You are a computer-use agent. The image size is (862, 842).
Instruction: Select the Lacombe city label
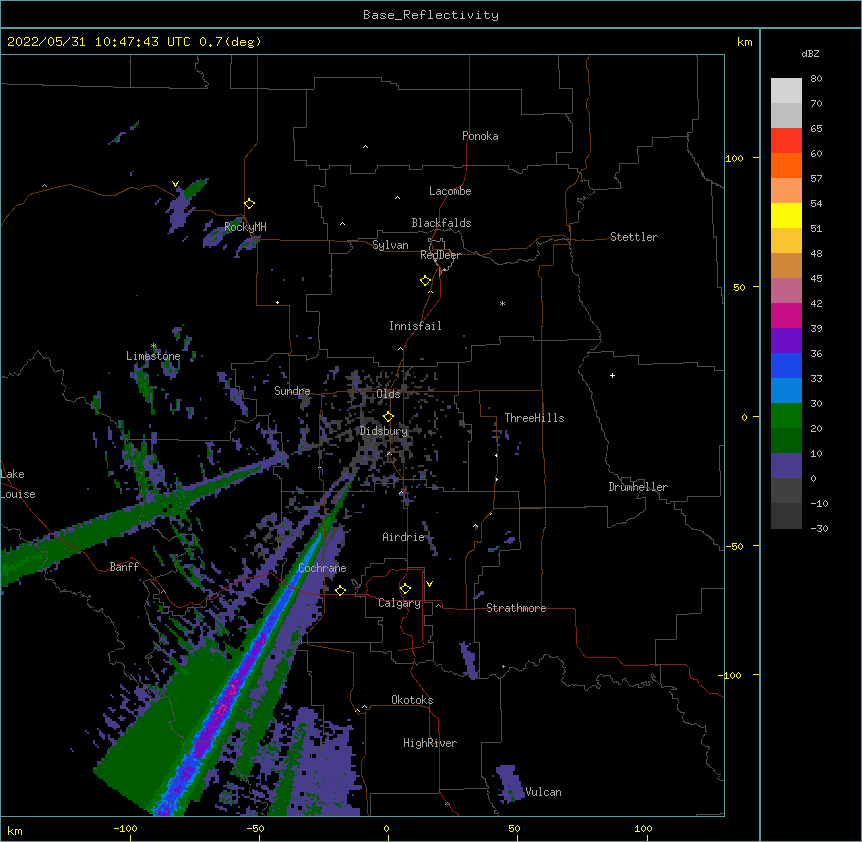450,191
